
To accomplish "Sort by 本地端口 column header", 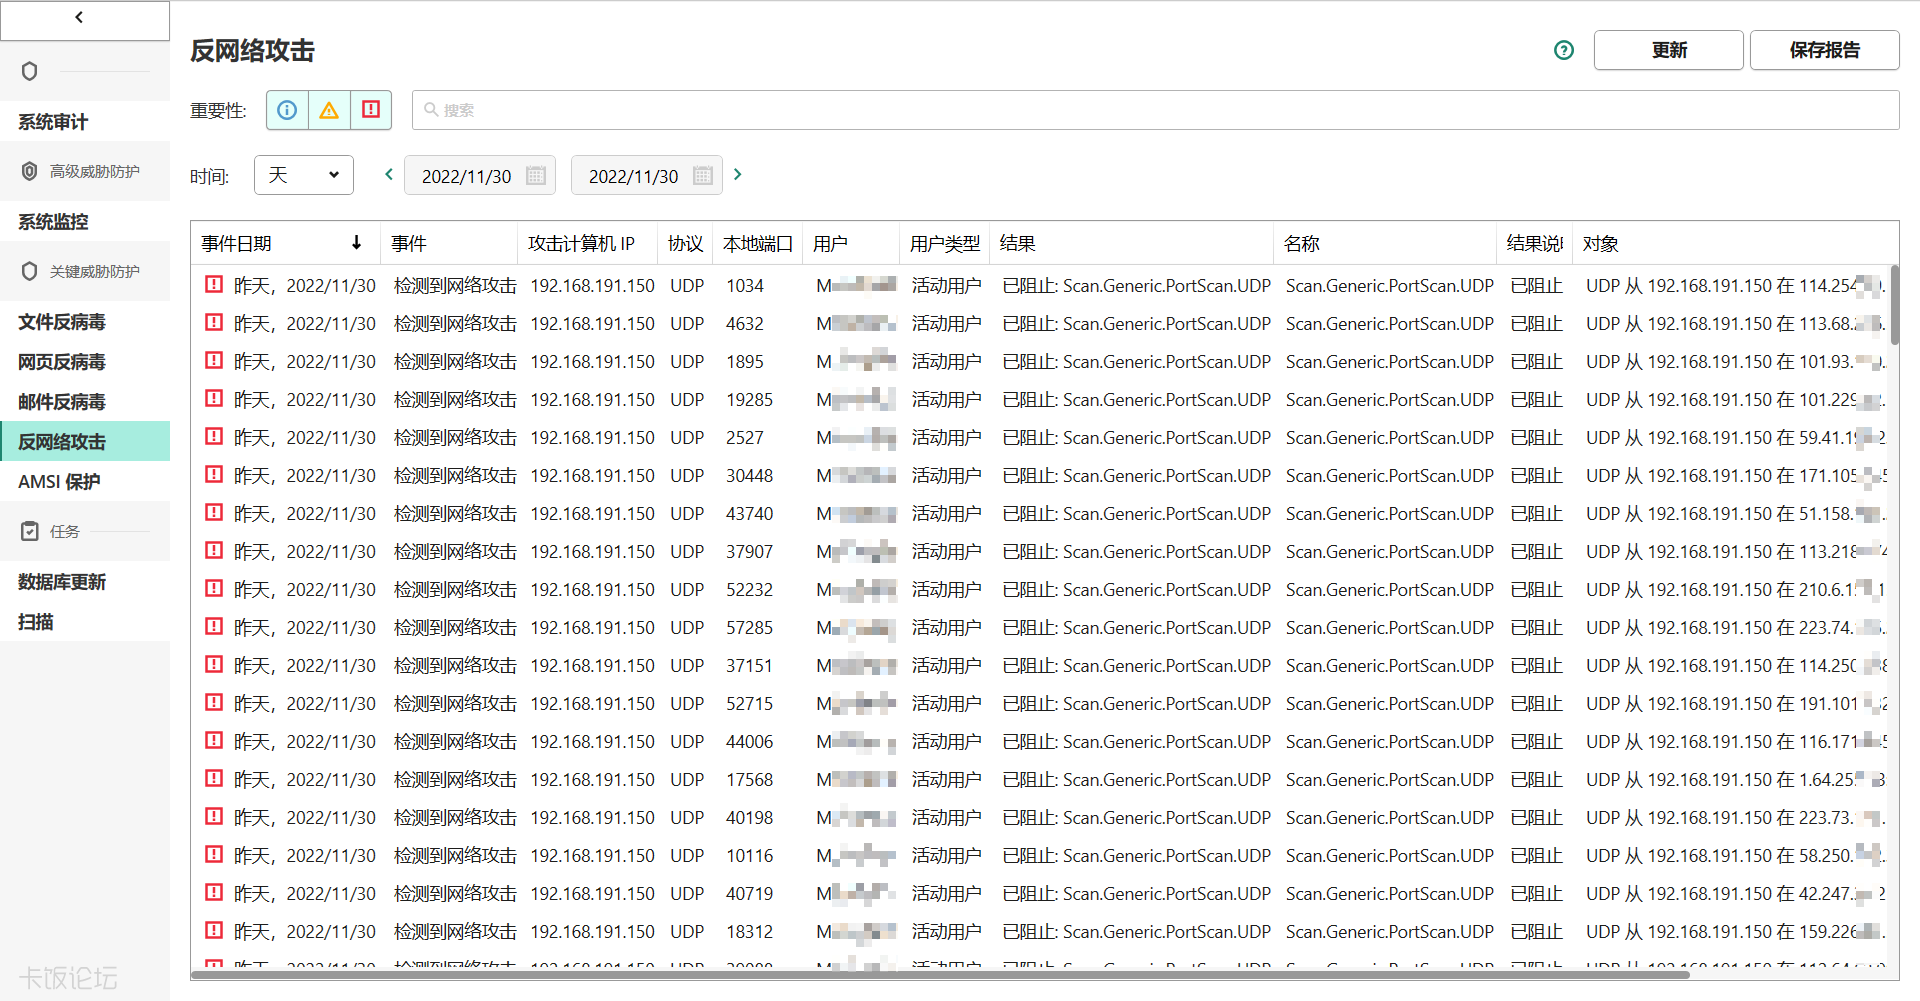I will (x=758, y=243).
